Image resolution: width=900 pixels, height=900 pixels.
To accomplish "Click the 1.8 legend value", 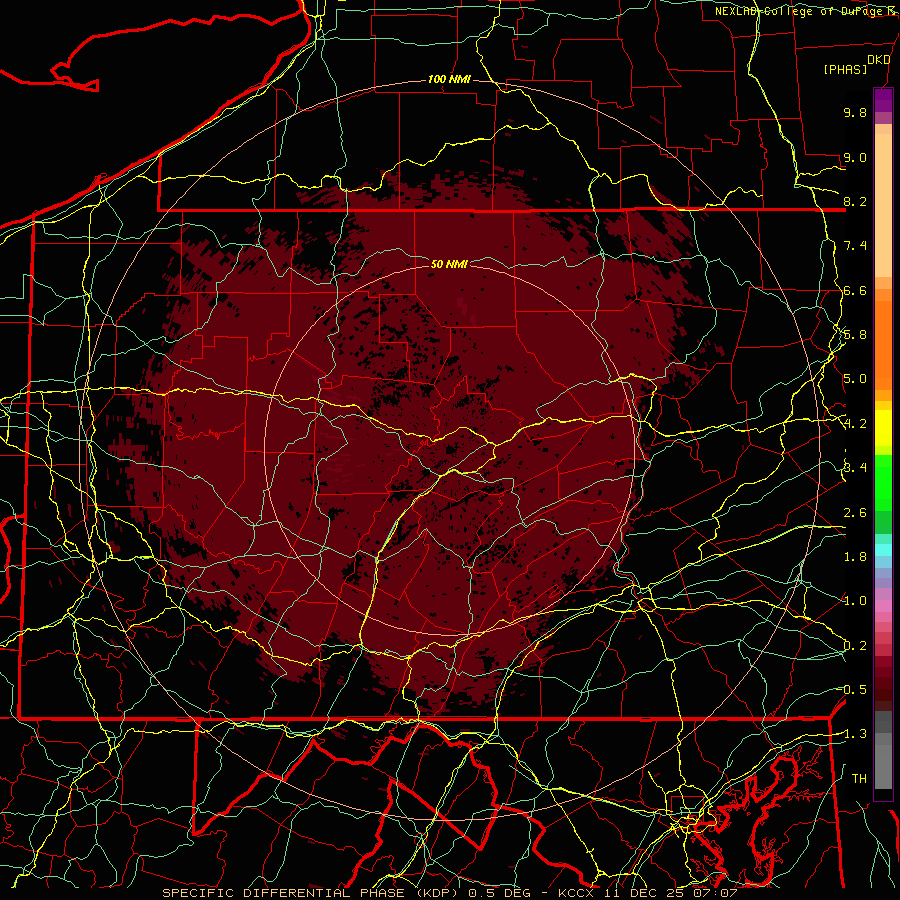I will click(x=855, y=557).
